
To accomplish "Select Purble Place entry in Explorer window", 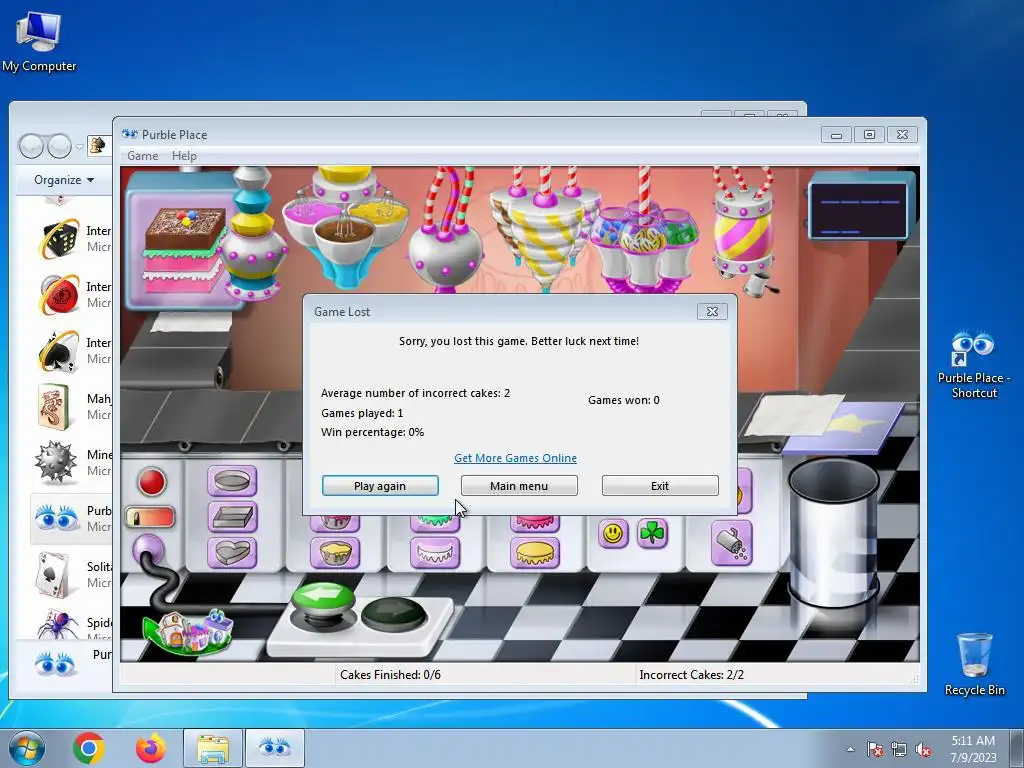I will pyautogui.click(x=72, y=519).
